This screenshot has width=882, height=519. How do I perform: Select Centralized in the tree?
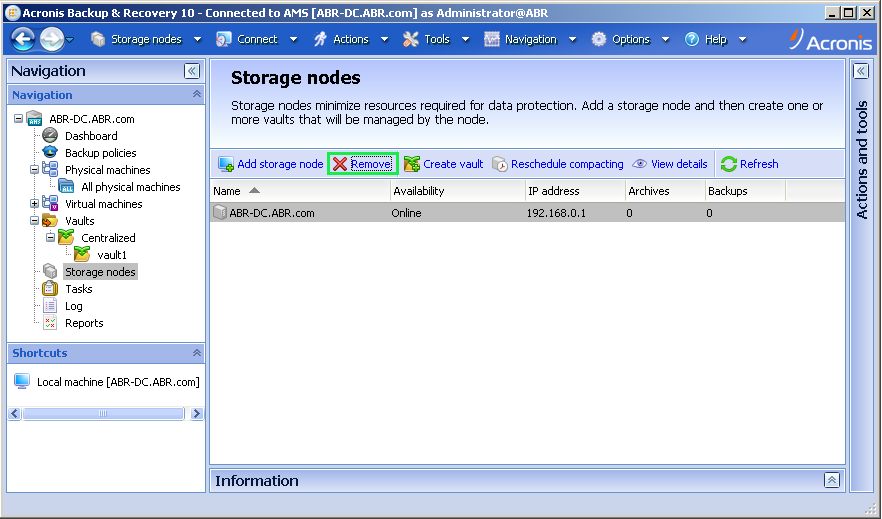[108, 238]
